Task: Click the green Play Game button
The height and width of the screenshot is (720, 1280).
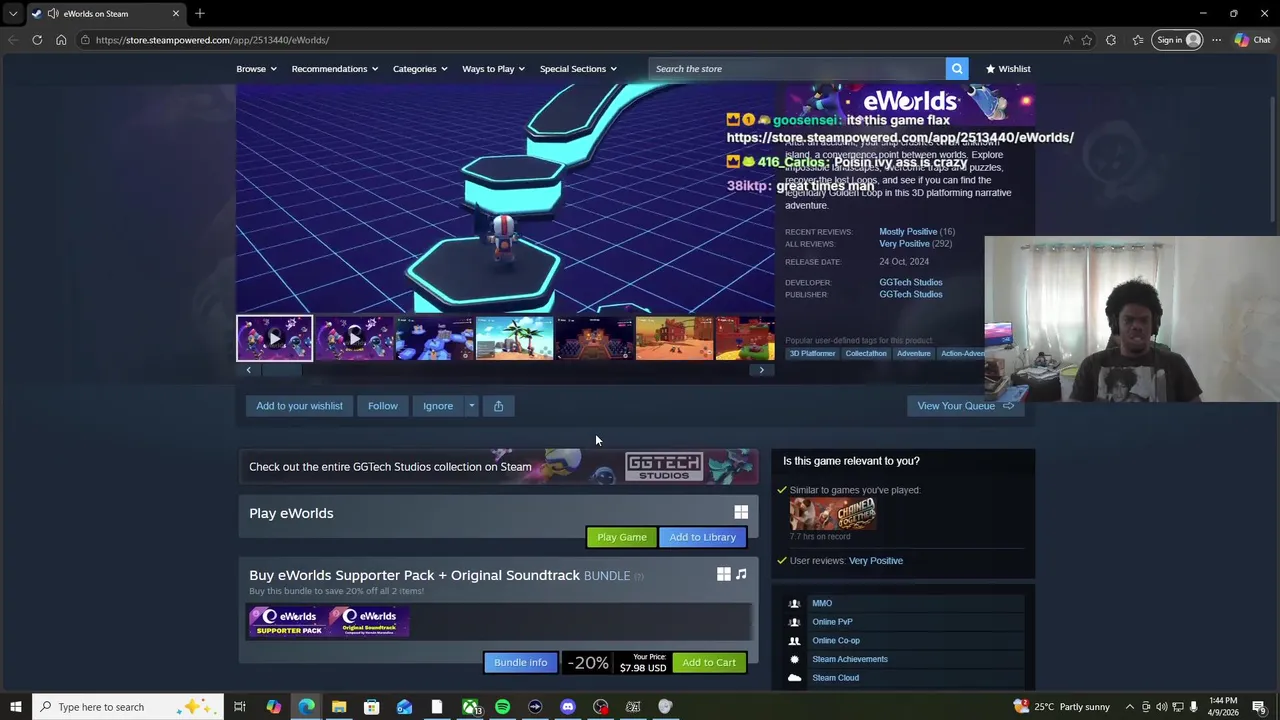Action: [x=622, y=537]
